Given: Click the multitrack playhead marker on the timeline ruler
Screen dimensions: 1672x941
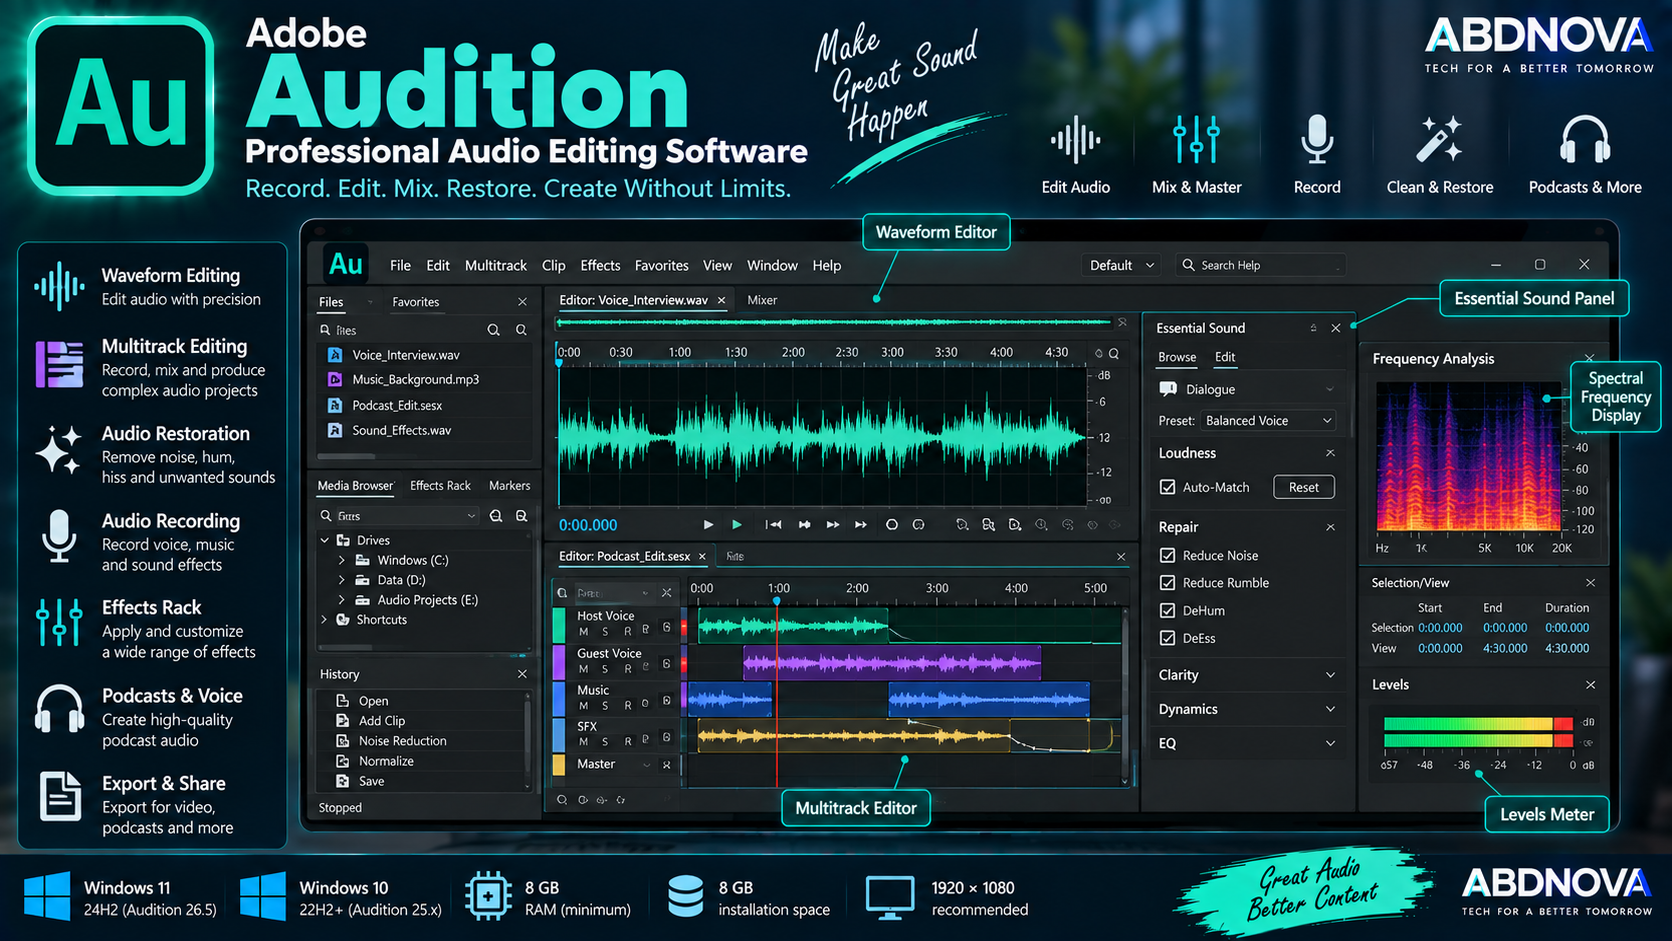Looking at the screenshot, I should [776, 600].
